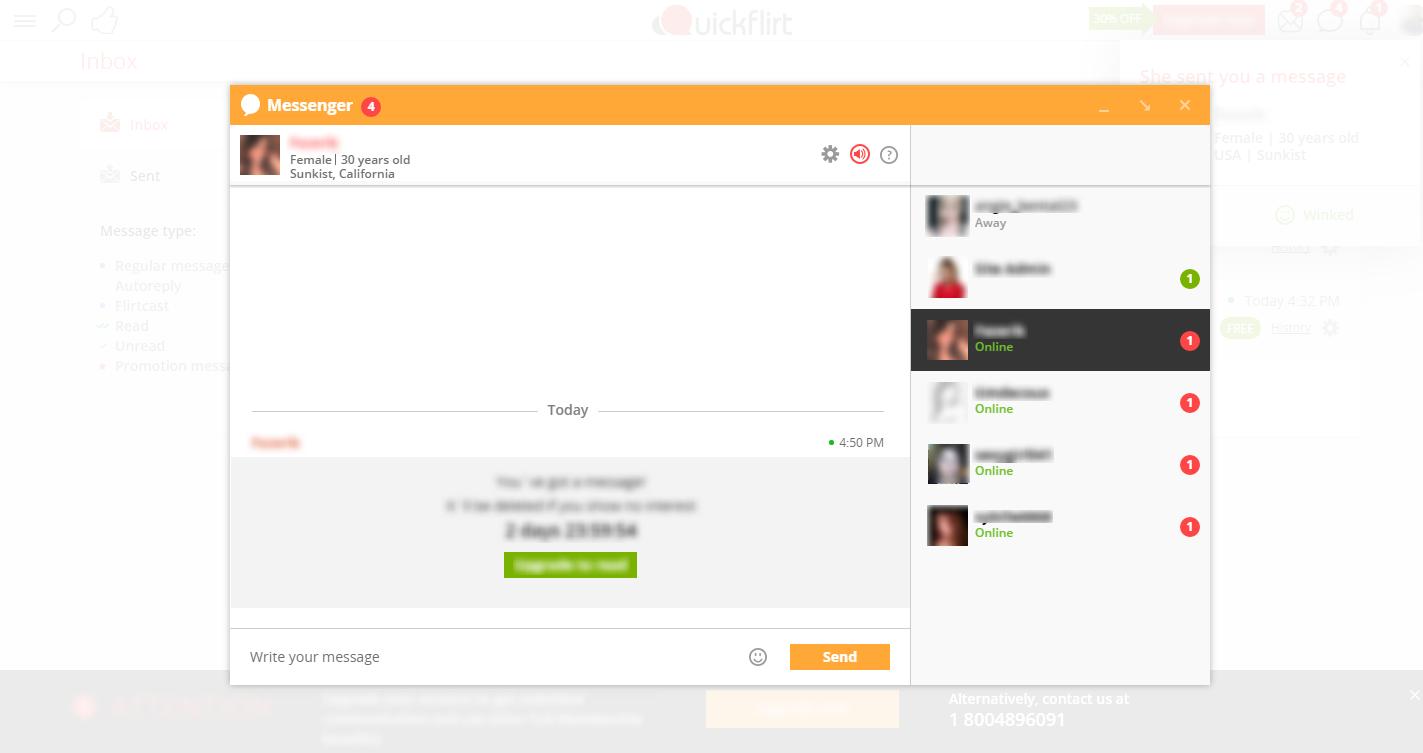Open messenger settings gear icon

[x=830, y=154]
